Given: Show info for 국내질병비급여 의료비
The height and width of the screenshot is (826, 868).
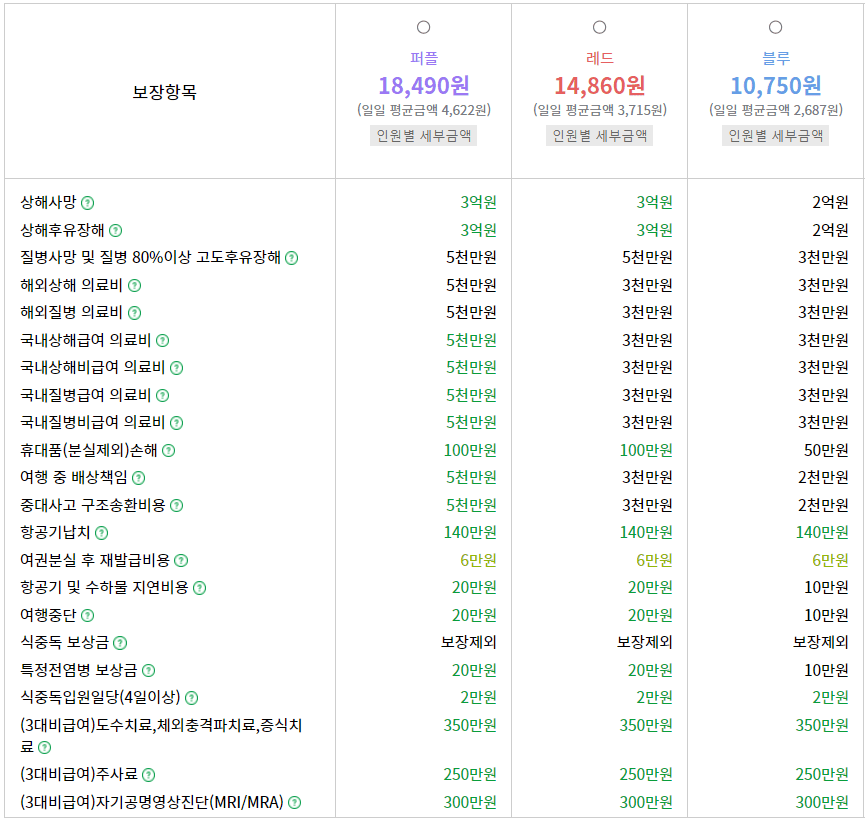Looking at the screenshot, I should point(176,423).
